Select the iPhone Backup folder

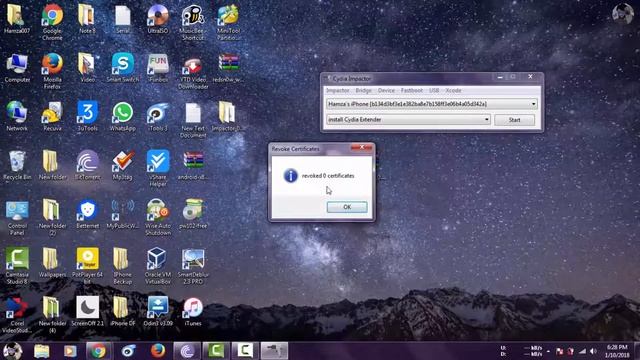122,266
